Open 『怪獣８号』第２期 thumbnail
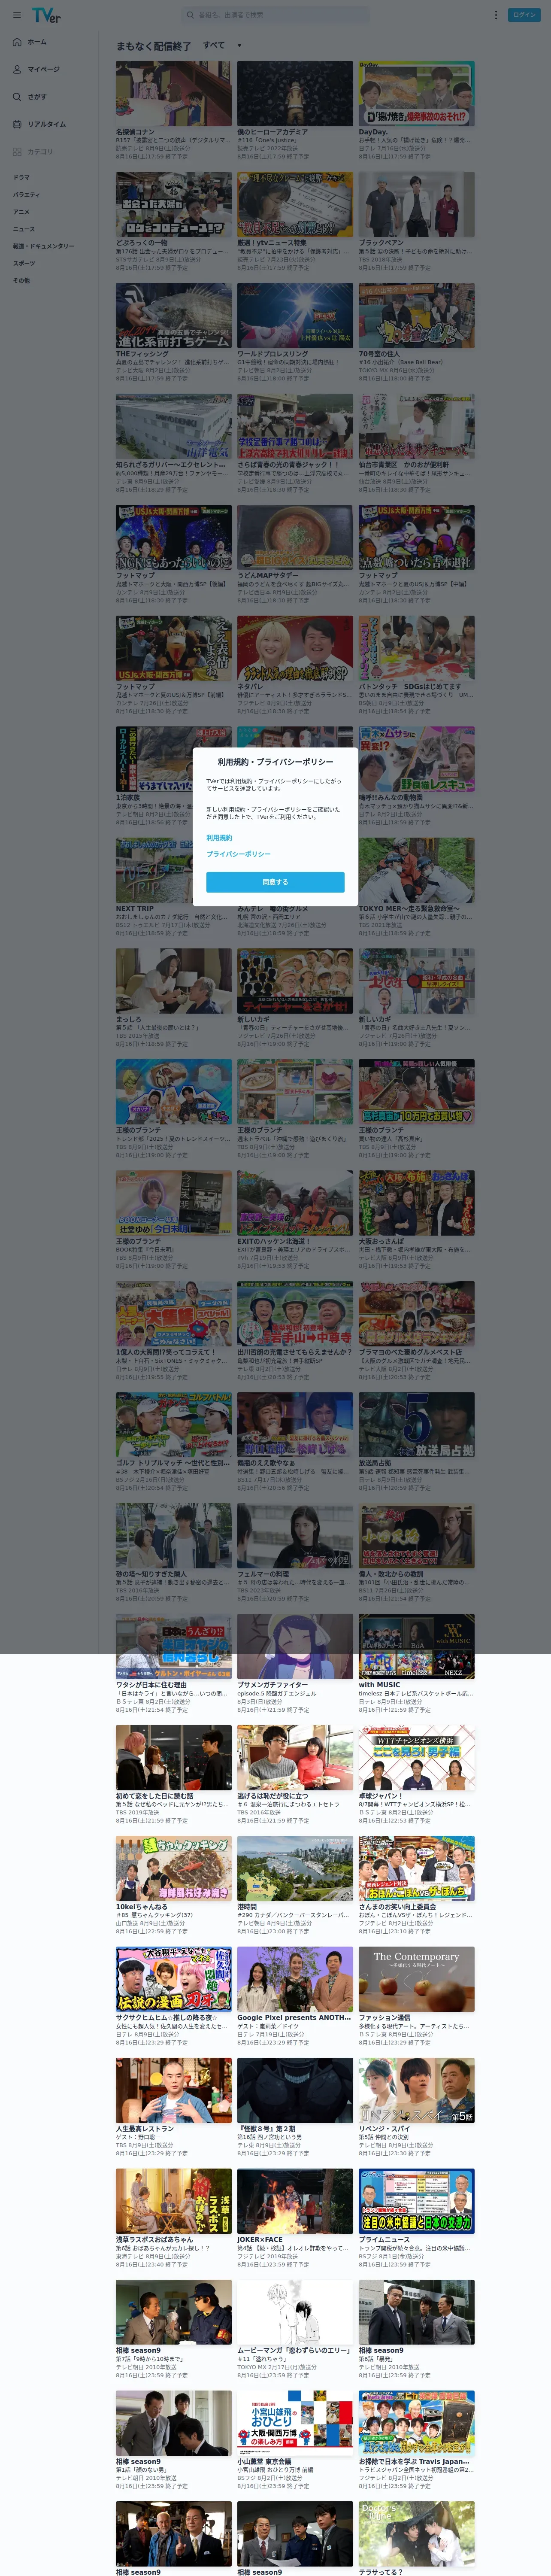This screenshot has height=2576, width=551. (x=295, y=2091)
